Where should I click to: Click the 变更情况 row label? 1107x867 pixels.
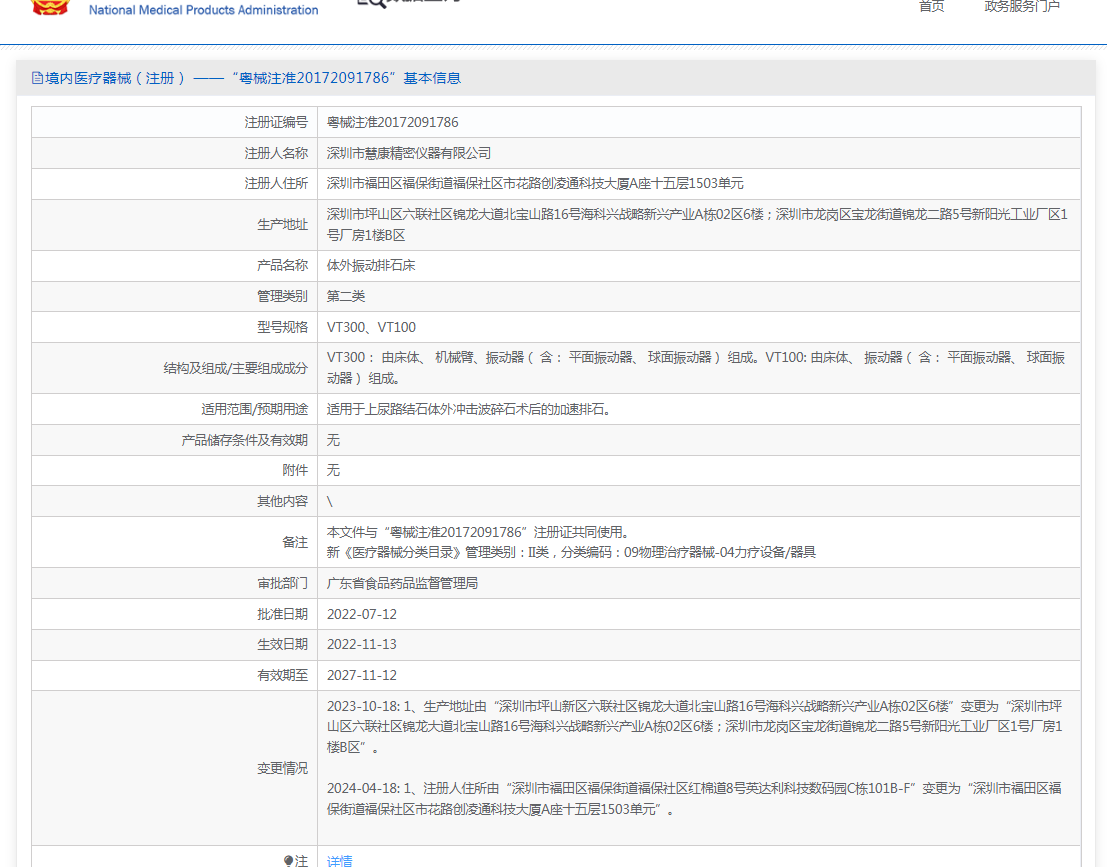click(x=282, y=768)
